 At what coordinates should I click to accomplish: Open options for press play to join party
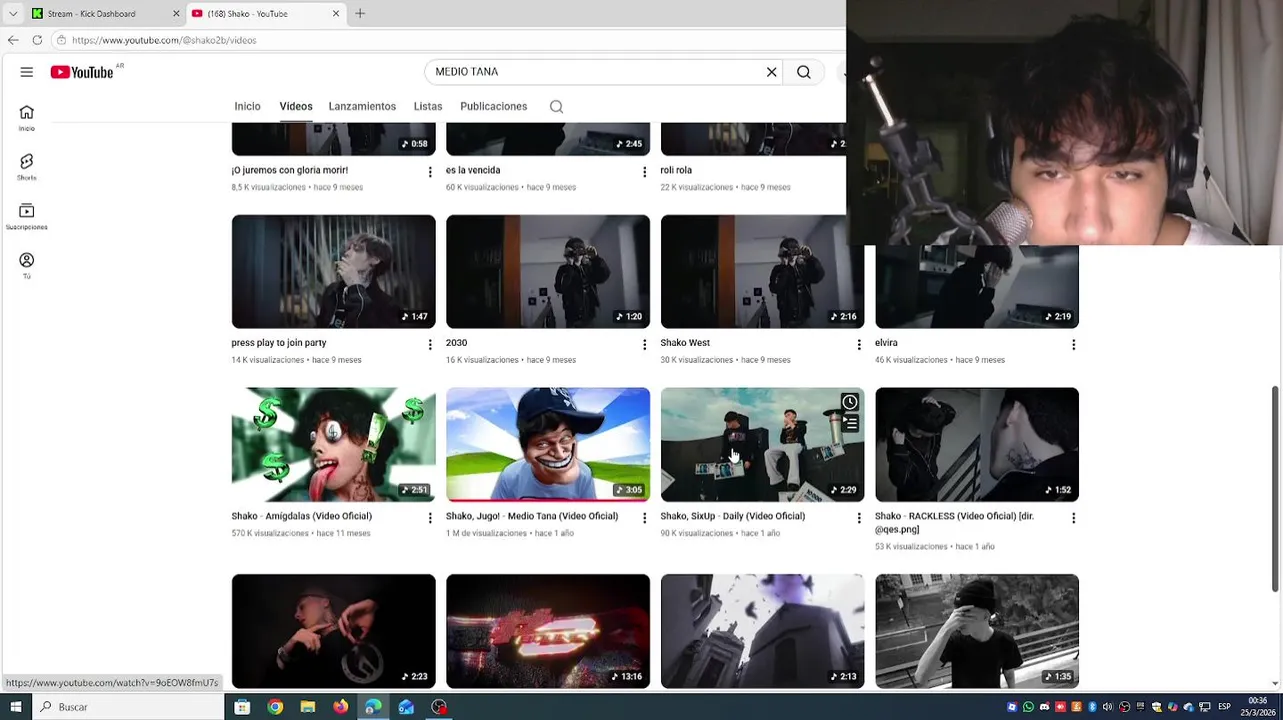pos(430,345)
